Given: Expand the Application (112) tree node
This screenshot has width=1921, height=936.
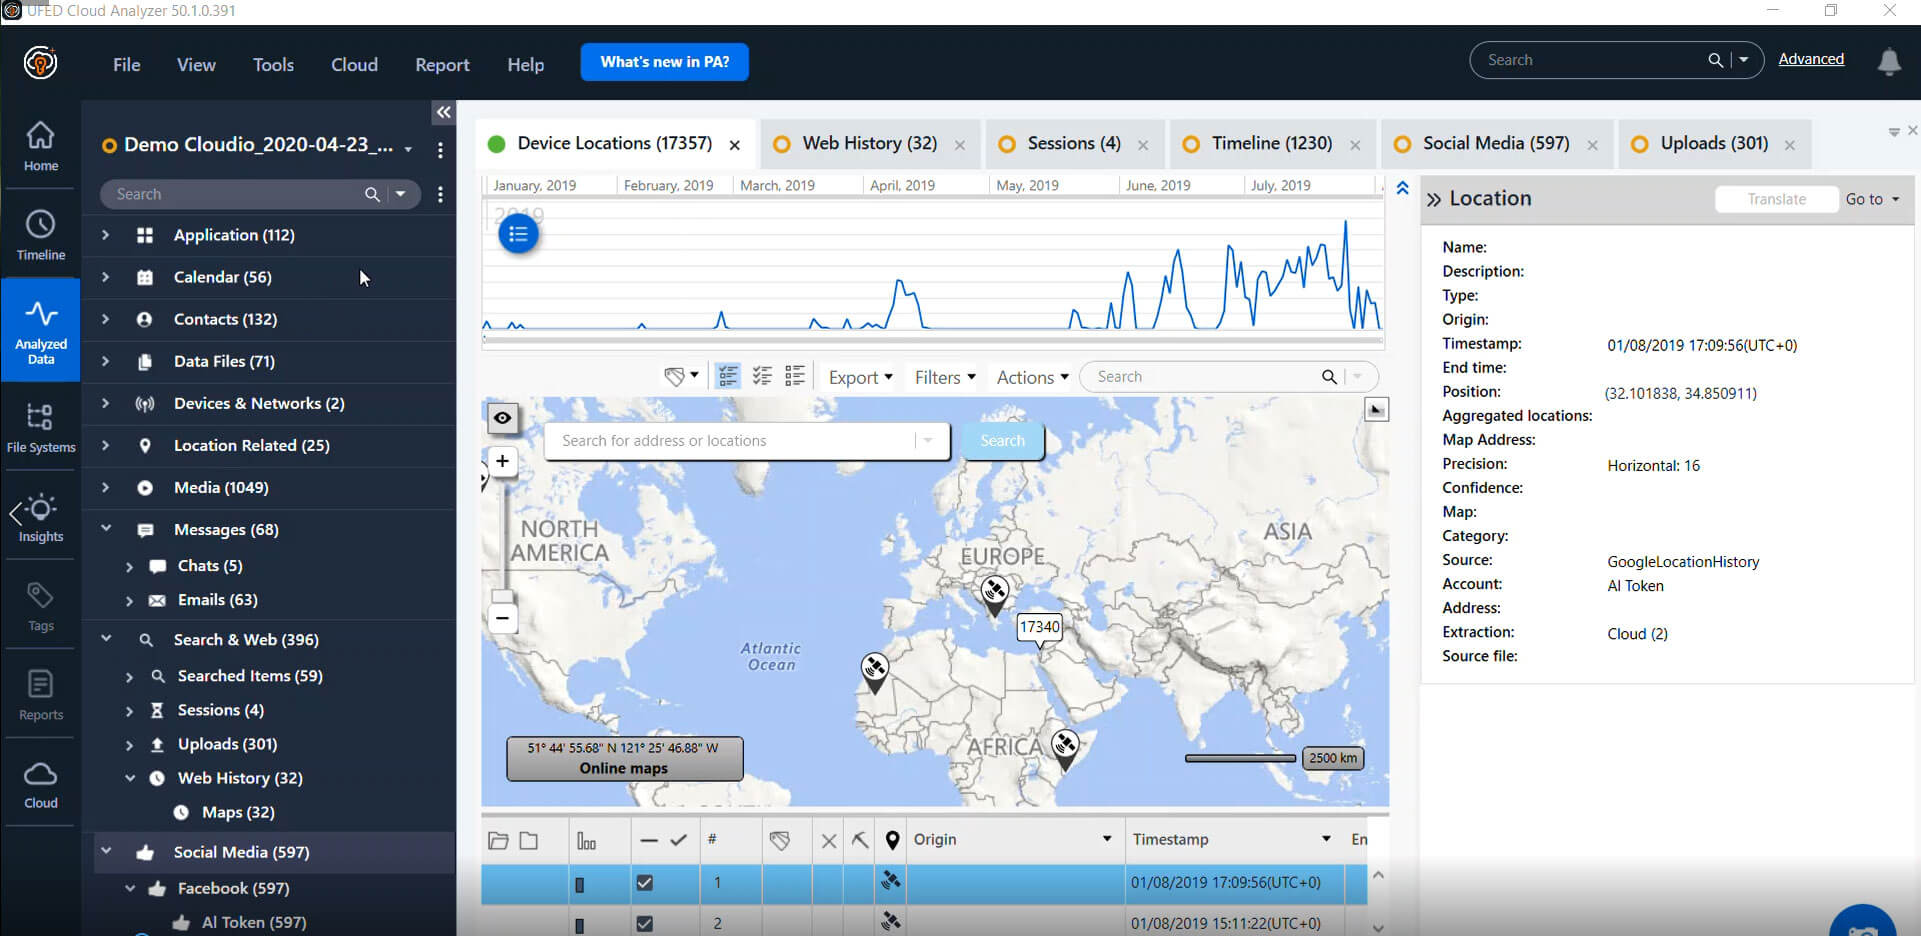Looking at the screenshot, I should pos(105,235).
